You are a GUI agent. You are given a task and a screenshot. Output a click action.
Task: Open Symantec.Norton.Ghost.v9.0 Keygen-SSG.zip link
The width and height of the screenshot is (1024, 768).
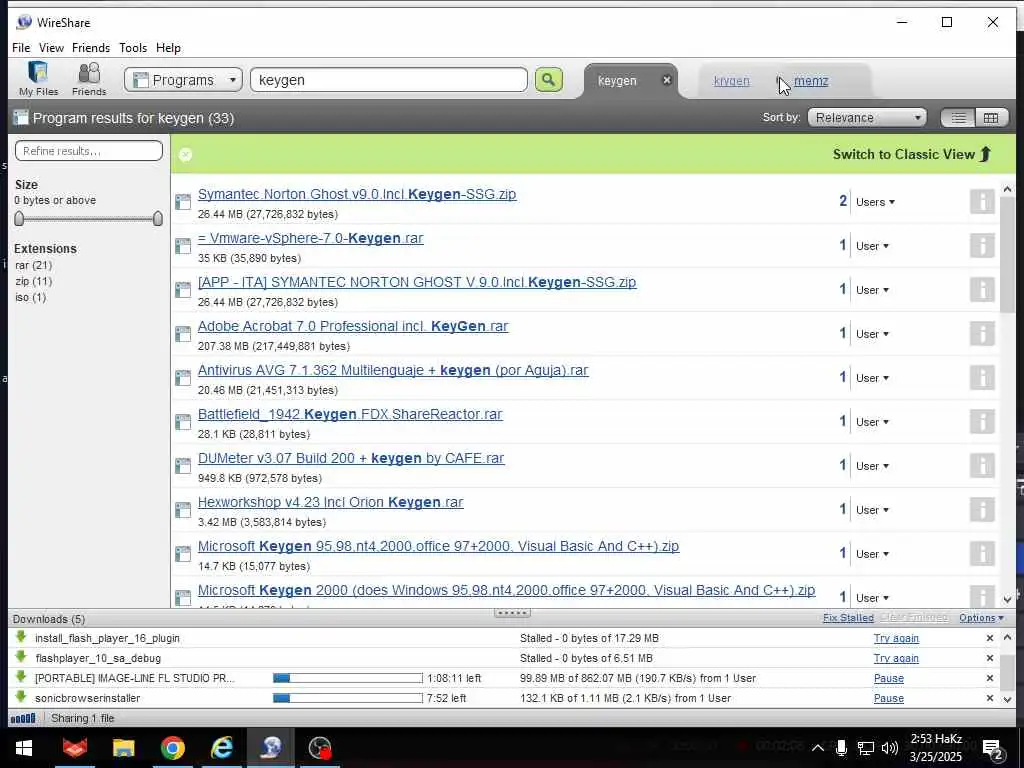click(x=357, y=194)
